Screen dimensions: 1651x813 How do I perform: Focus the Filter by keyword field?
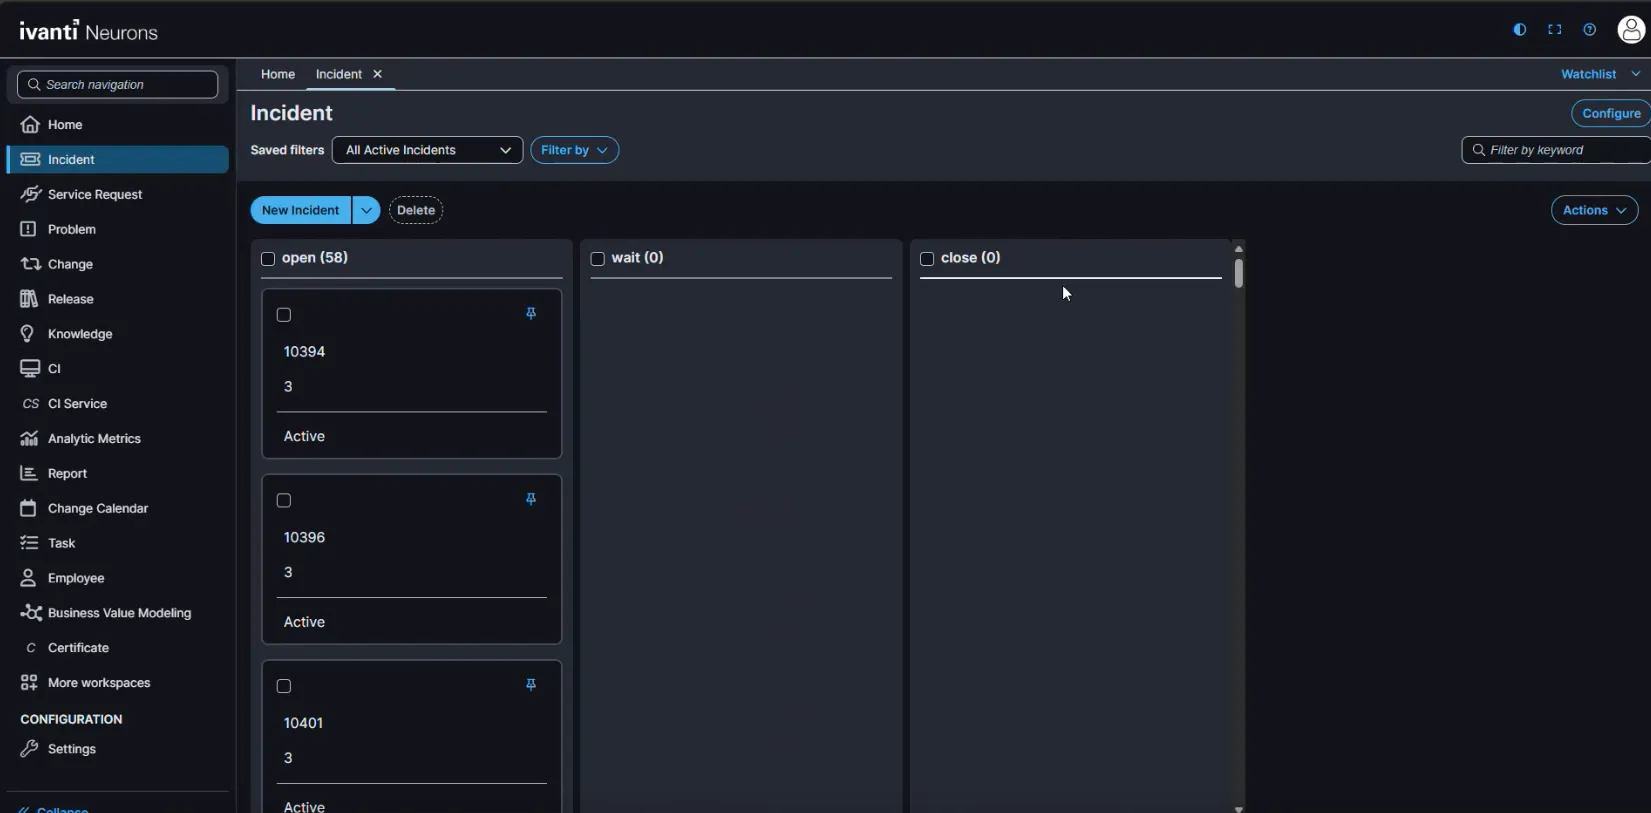[x=1556, y=150]
